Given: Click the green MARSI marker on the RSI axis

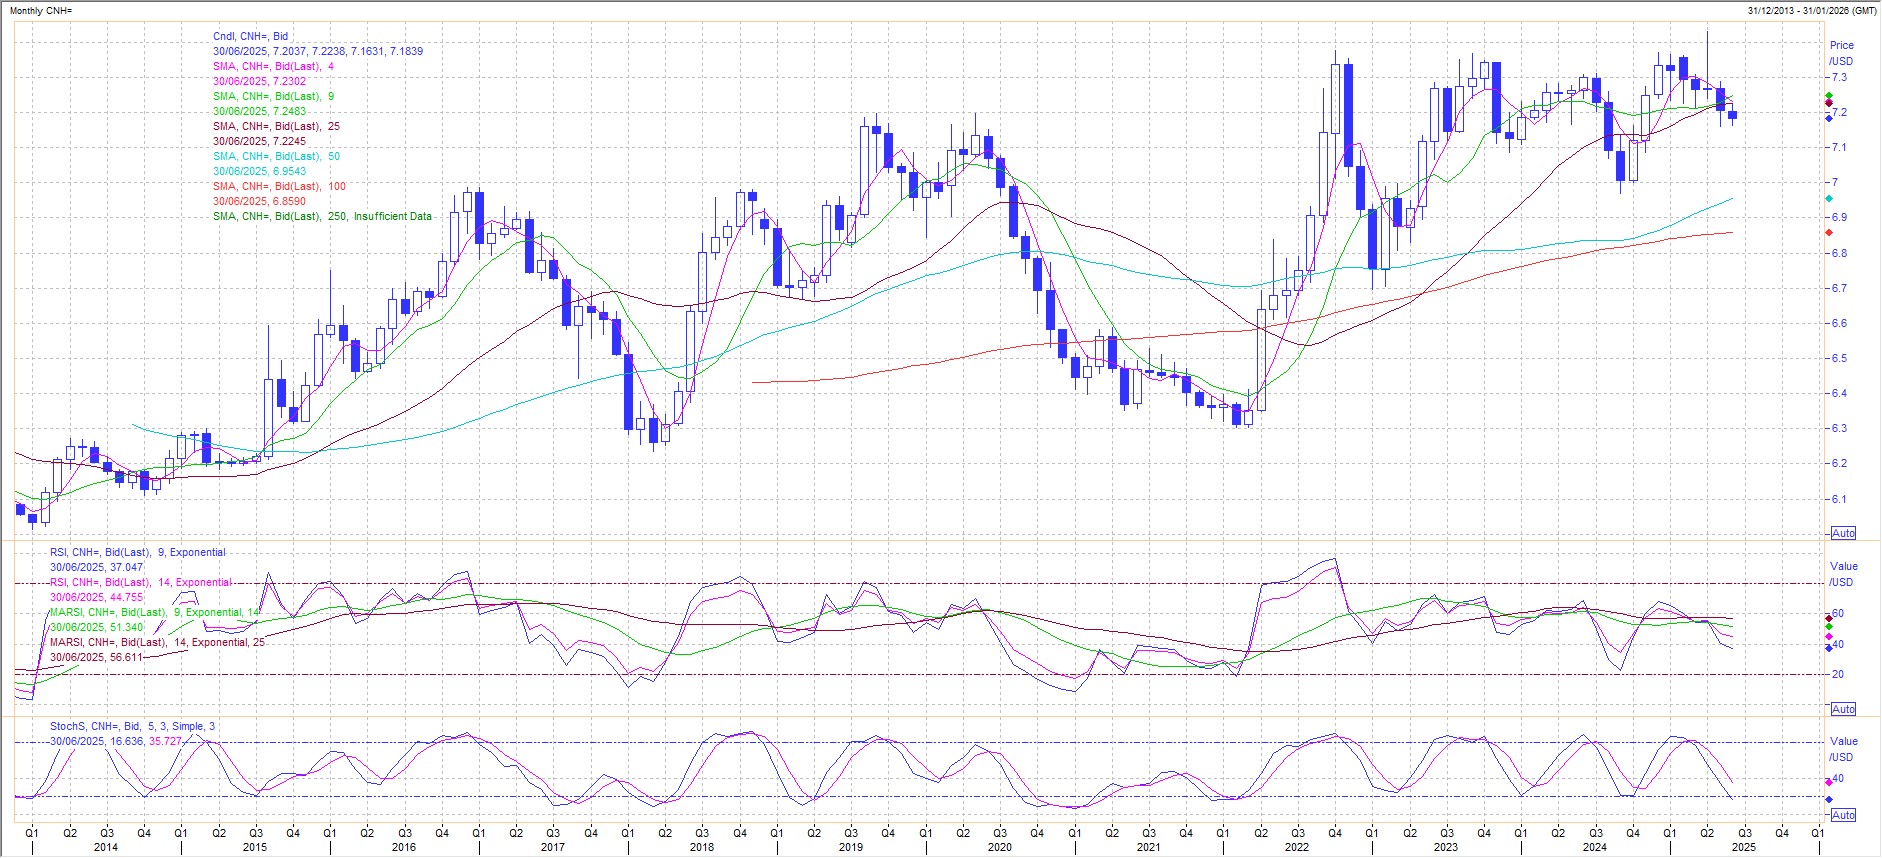Looking at the screenshot, I should click(1829, 626).
